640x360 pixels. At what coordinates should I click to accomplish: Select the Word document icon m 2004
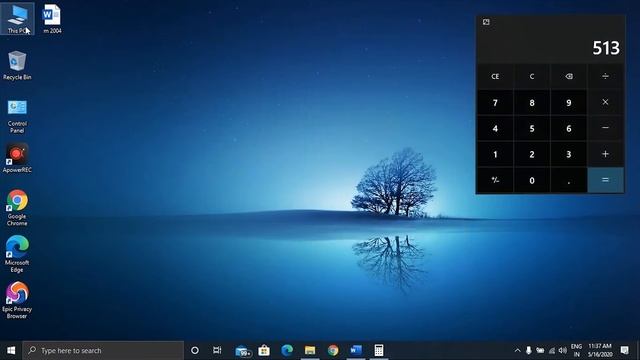(x=52, y=19)
